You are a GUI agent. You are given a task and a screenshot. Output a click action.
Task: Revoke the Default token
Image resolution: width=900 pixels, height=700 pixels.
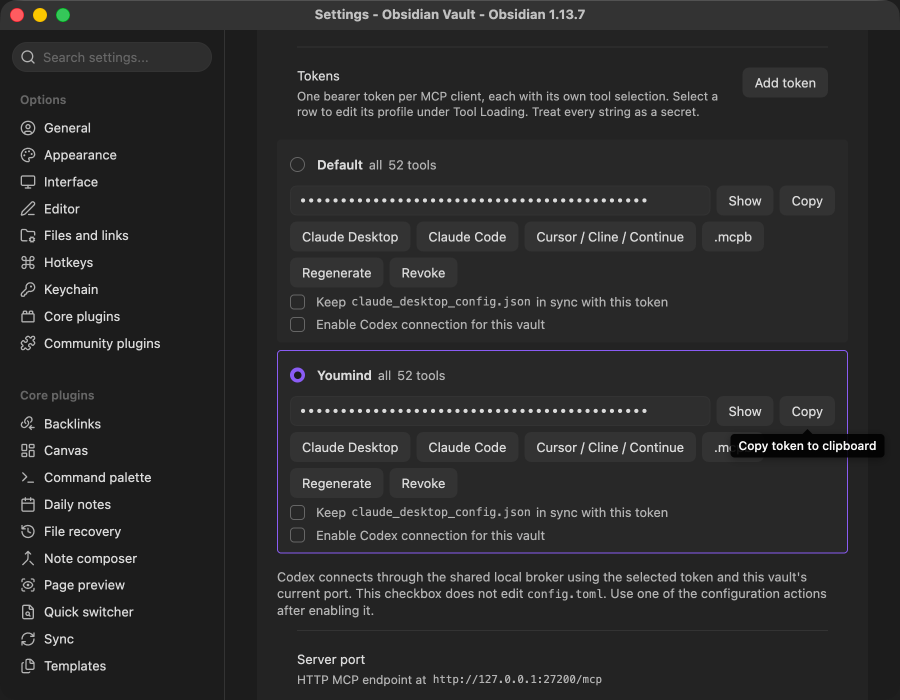[423, 273]
